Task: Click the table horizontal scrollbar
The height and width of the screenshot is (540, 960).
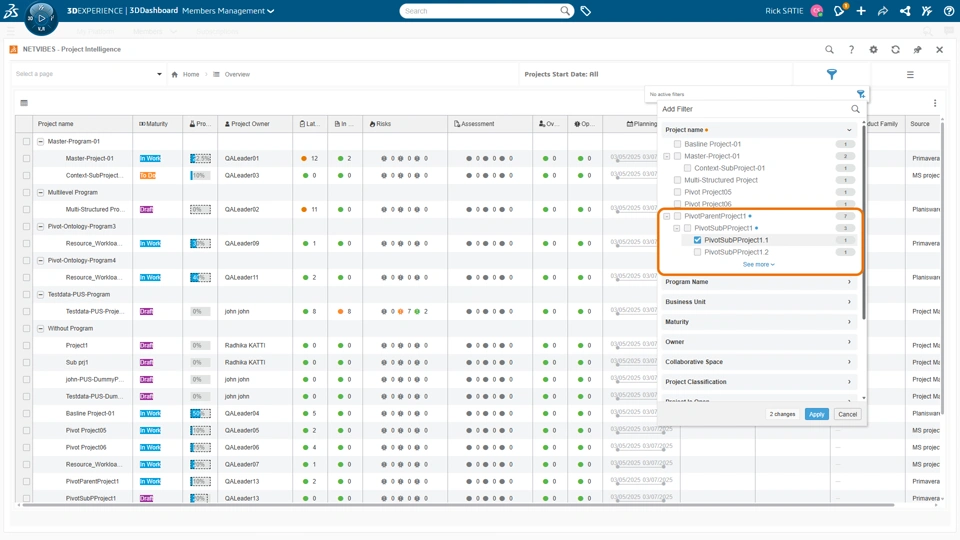Action: (456, 505)
